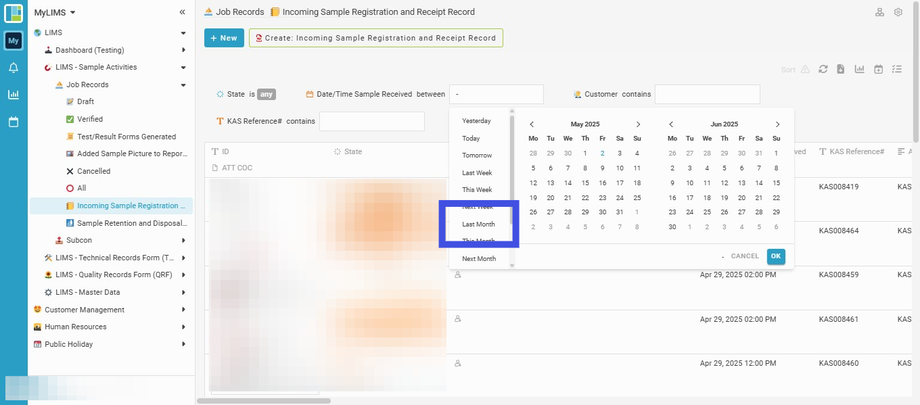Expand LIMS - Quality Records Form arrow
The width and height of the screenshot is (920, 405).
183,275
